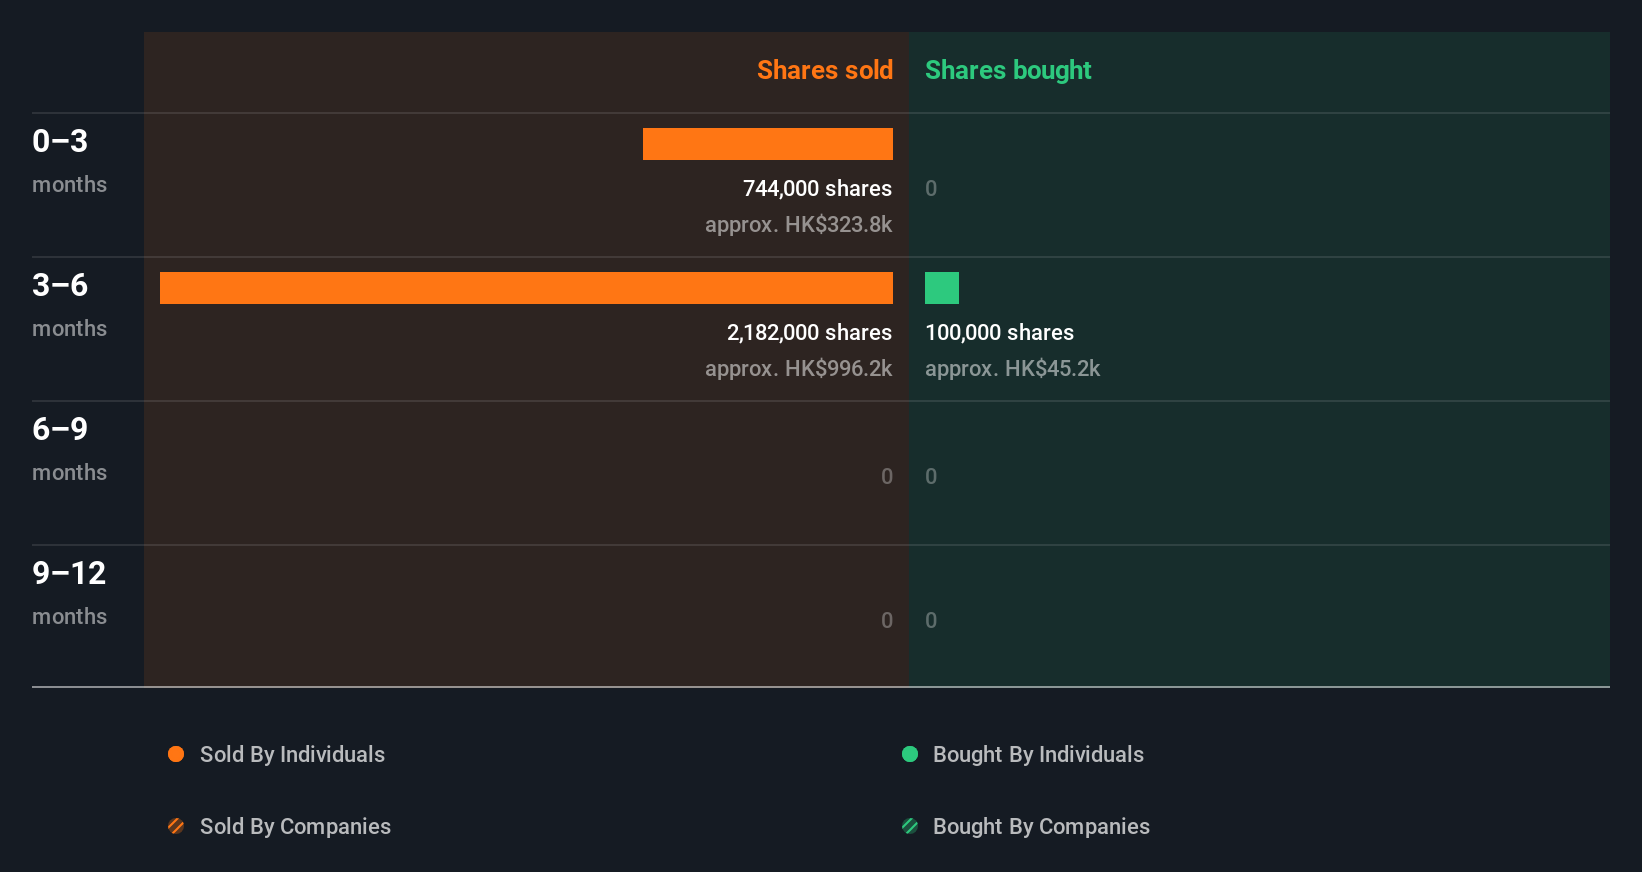
Task: Click the 0 sold value for 6–9 months
Action: click(887, 476)
